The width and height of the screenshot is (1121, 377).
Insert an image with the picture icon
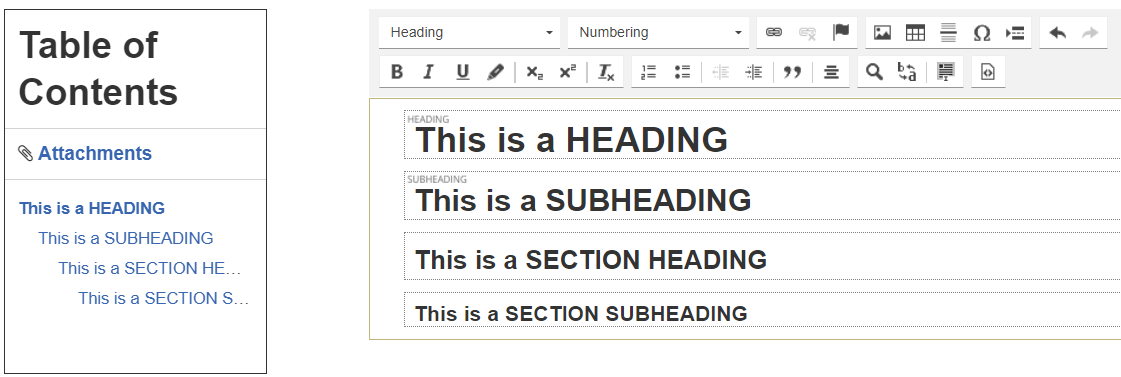pos(882,32)
